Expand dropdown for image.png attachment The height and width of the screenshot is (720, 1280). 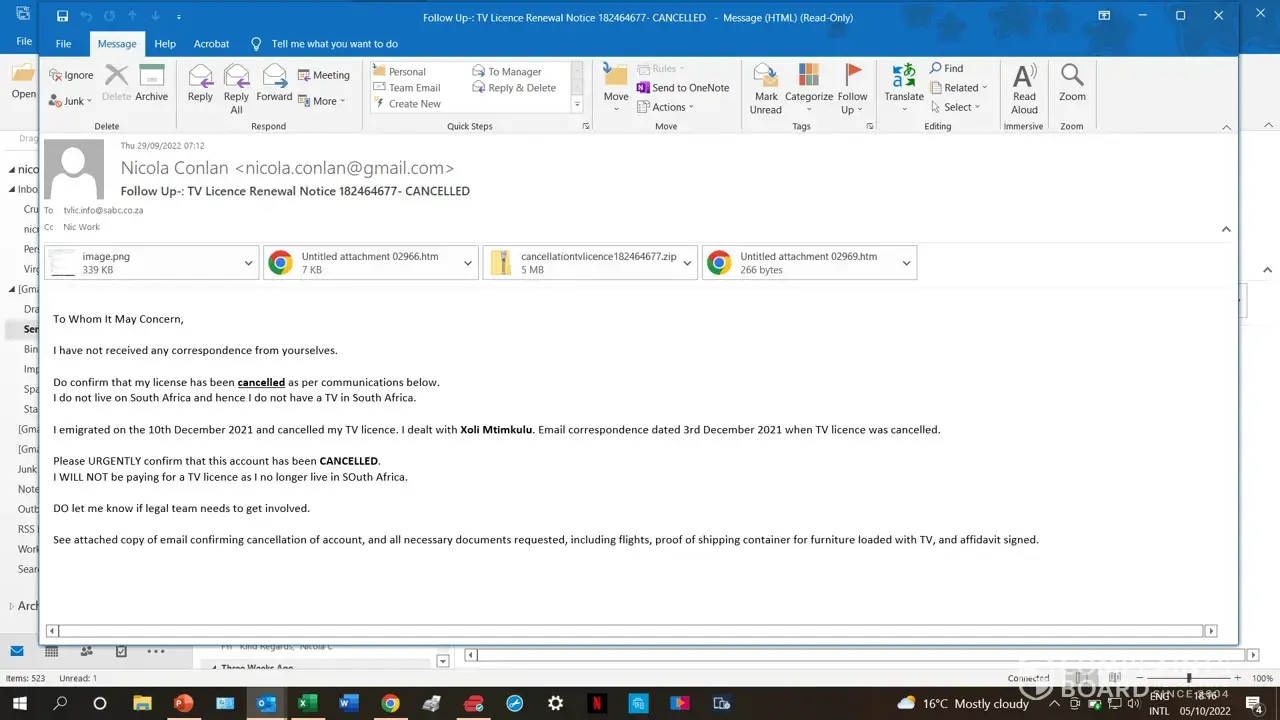tap(249, 263)
